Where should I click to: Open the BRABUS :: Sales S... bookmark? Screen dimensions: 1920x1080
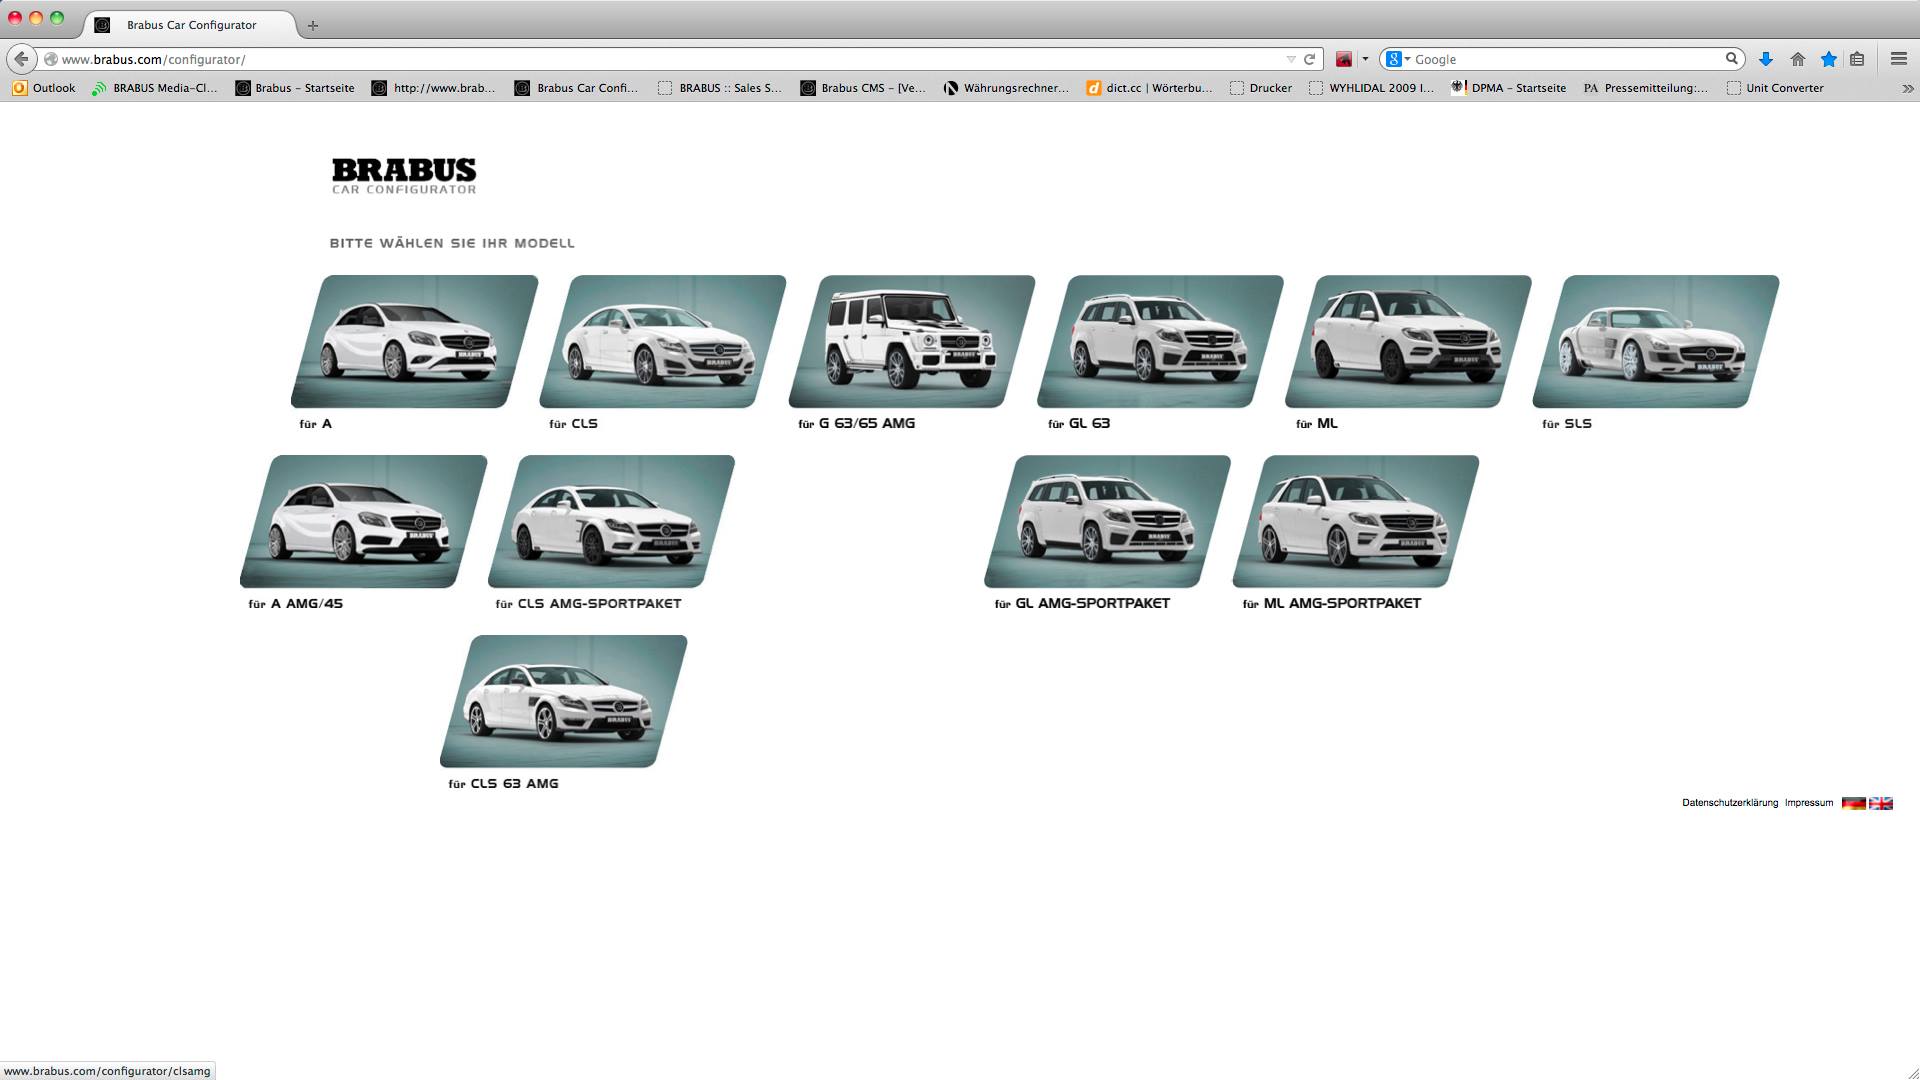(x=720, y=88)
